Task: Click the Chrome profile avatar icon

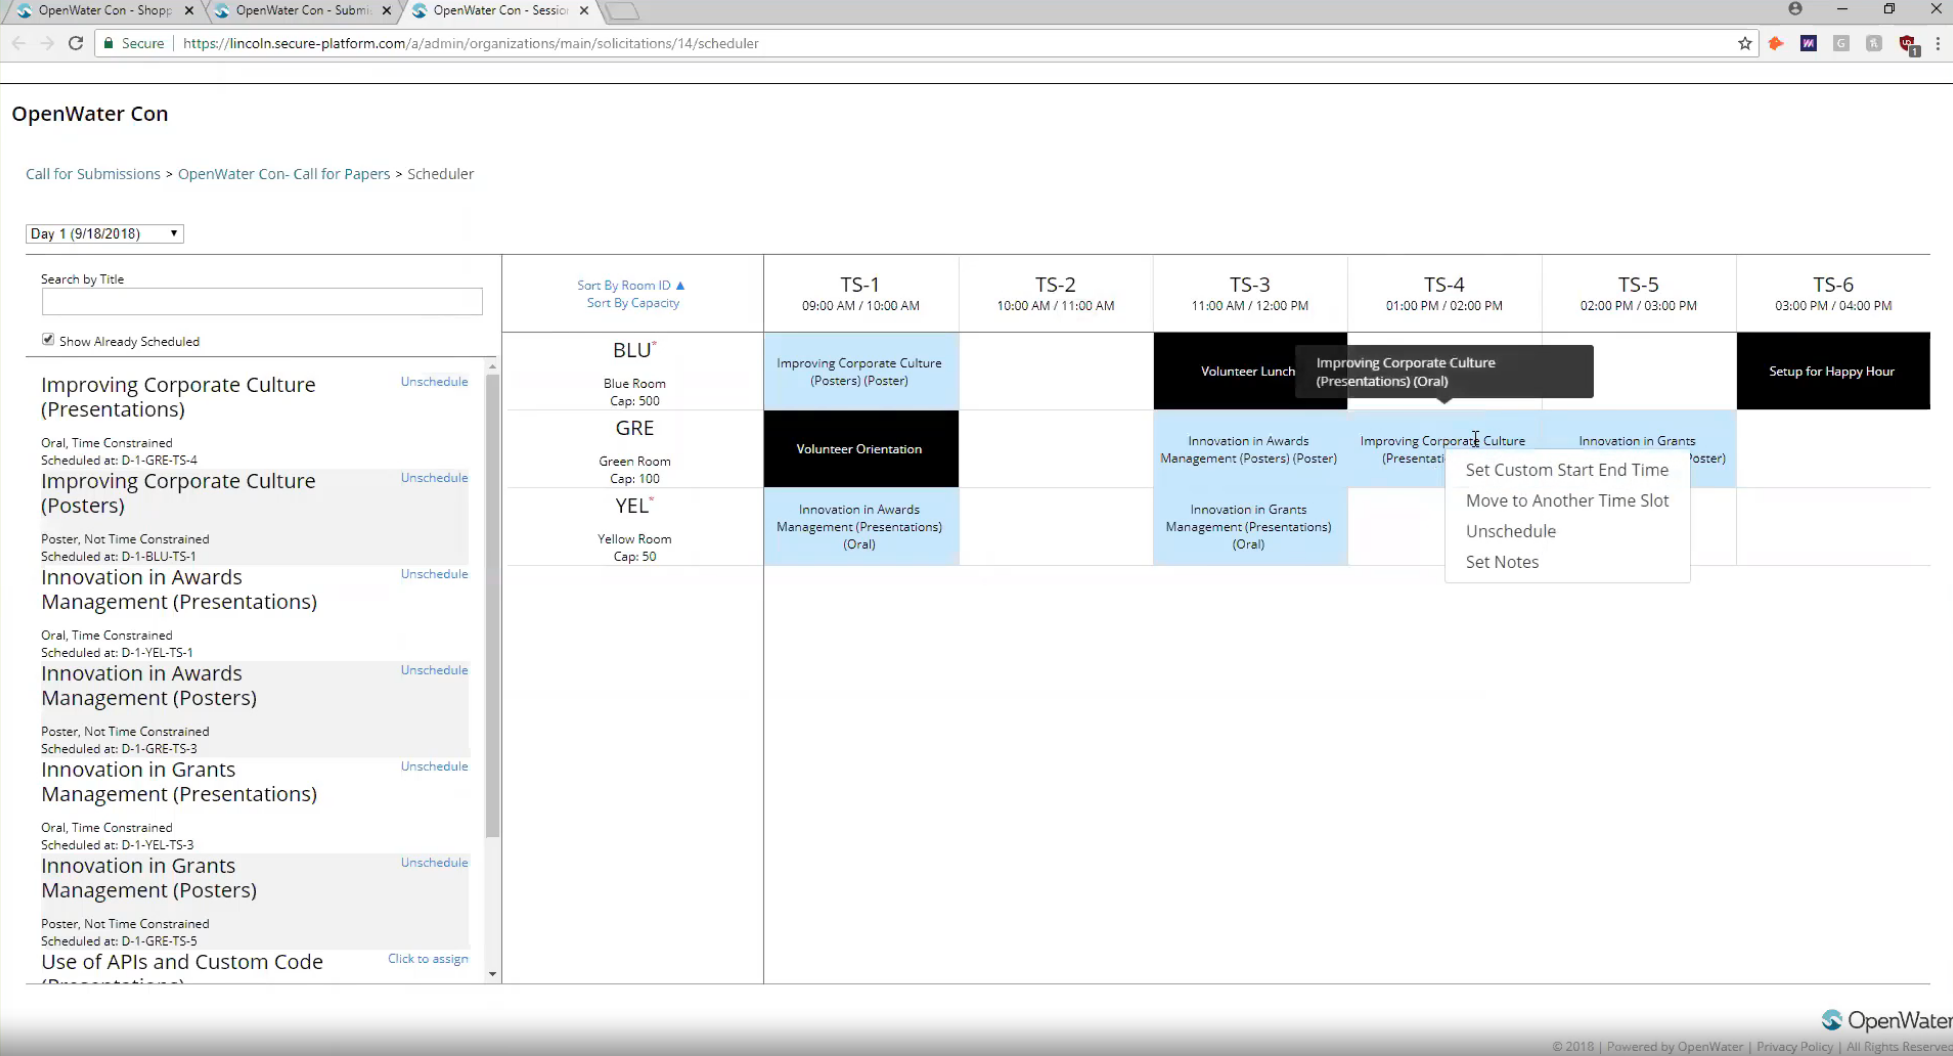Action: [x=1795, y=9]
